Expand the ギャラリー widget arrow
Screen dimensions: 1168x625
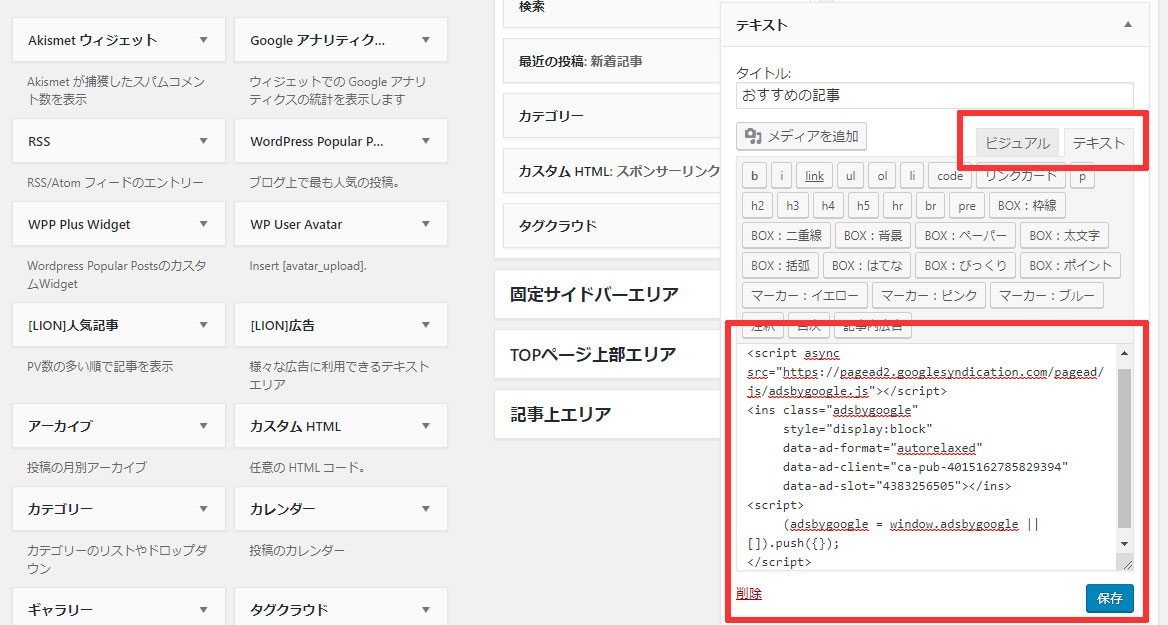(203, 609)
